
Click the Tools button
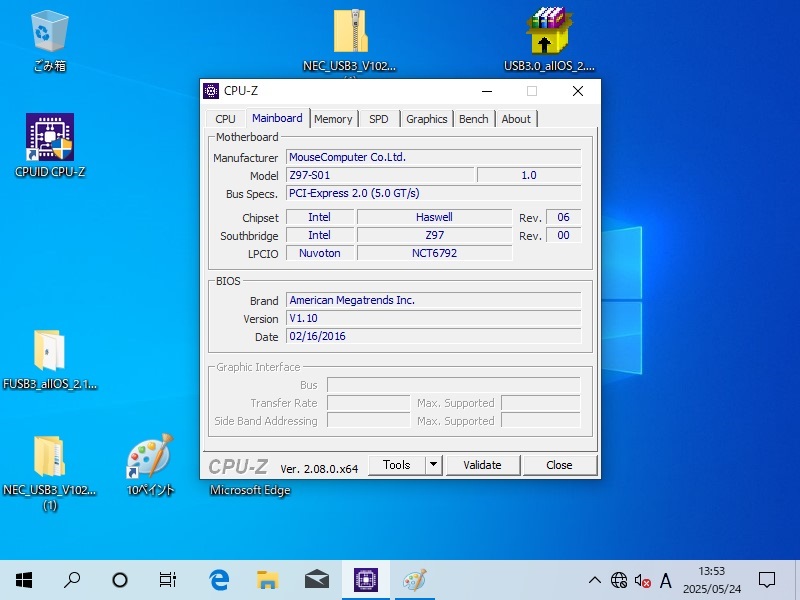pyautogui.click(x=396, y=465)
